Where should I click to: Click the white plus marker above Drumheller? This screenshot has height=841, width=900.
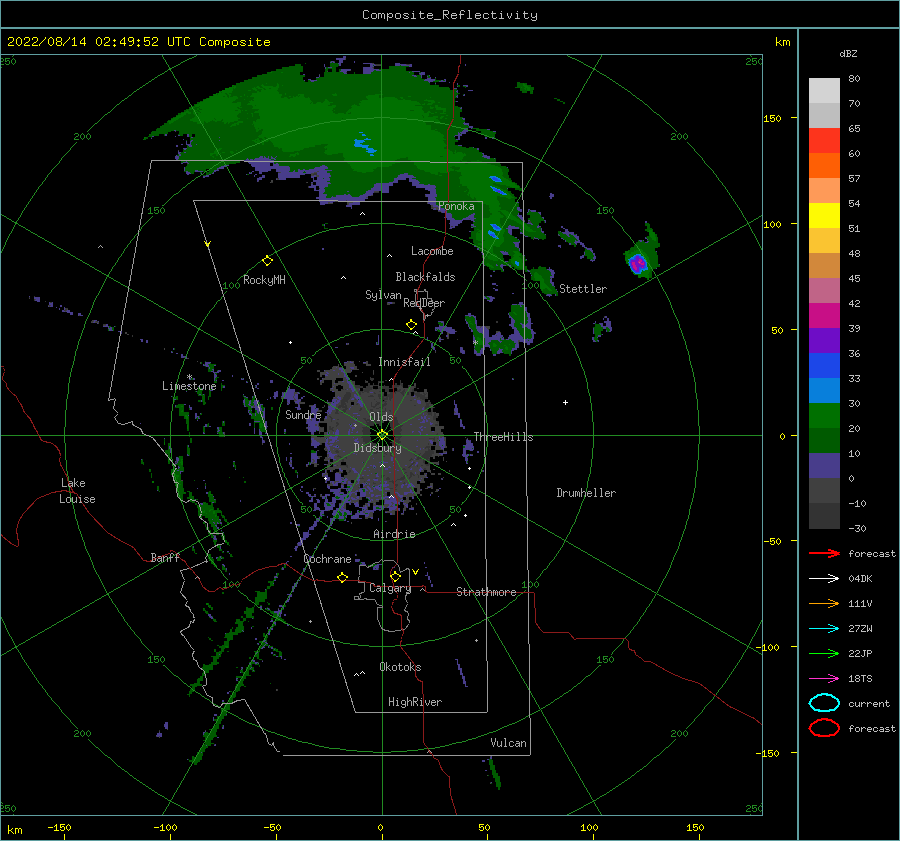click(x=565, y=402)
